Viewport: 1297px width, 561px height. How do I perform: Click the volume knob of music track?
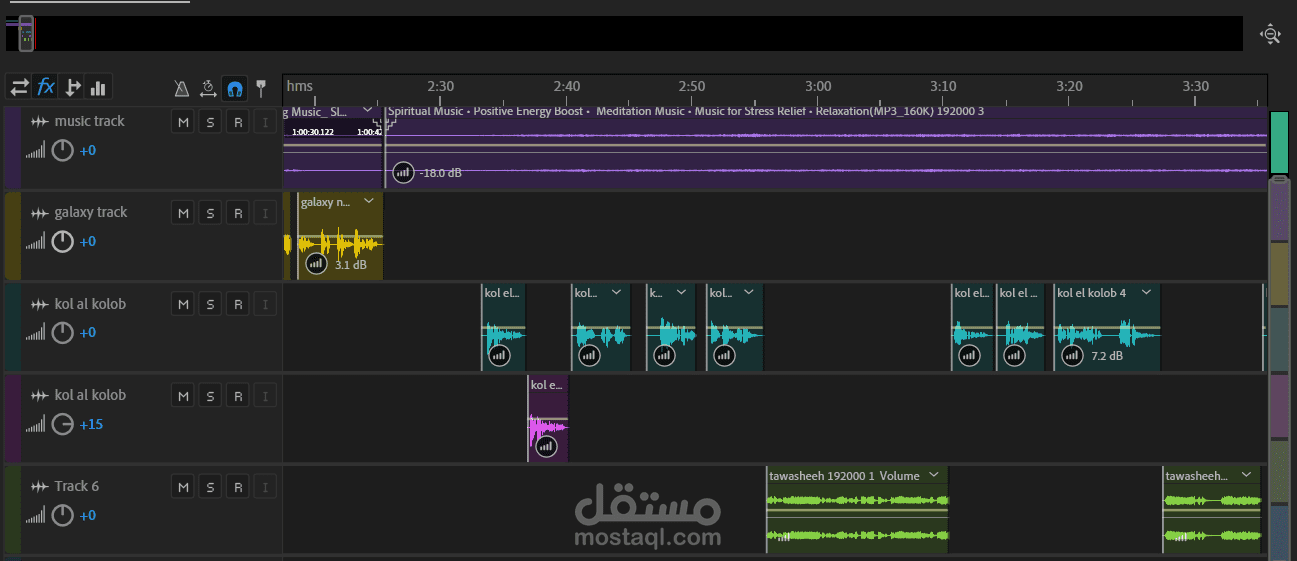tap(62, 151)
